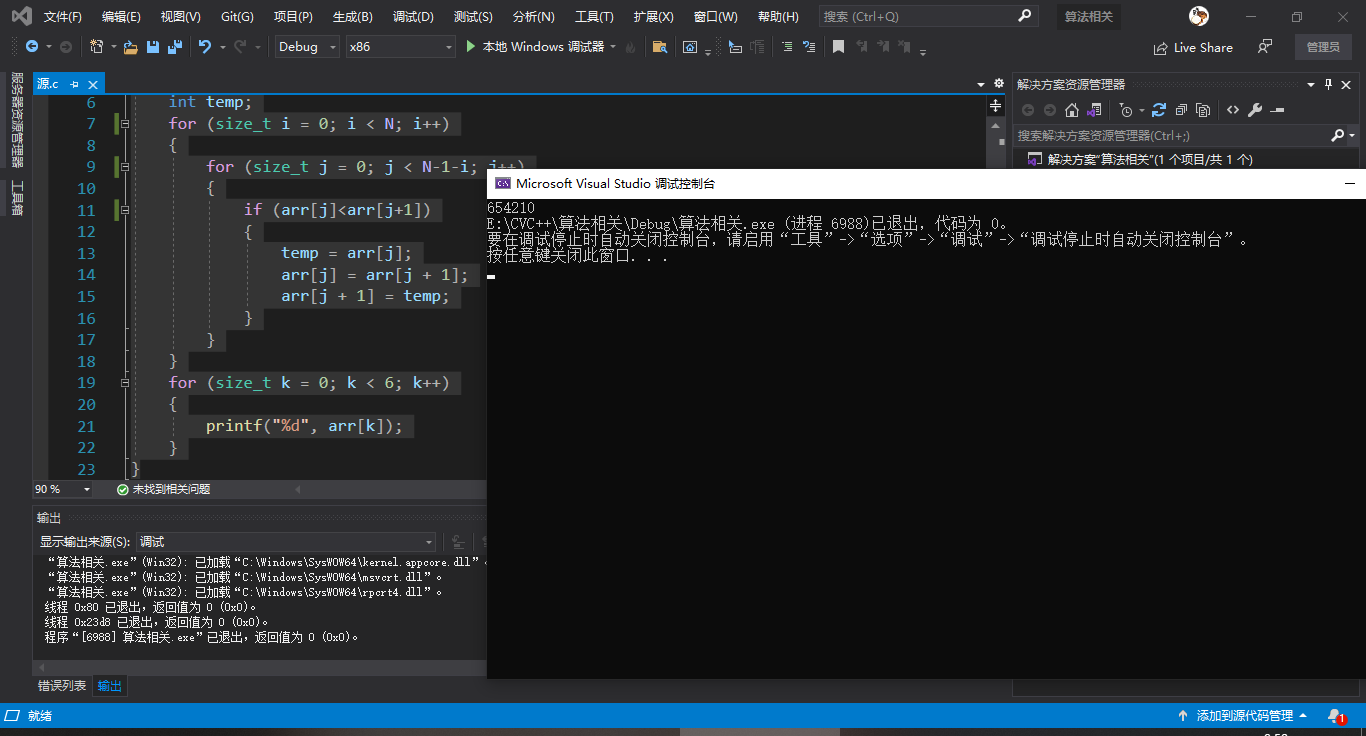Collapse the for loop on line 19
1366x736 pixels.
tap(125, 382)
